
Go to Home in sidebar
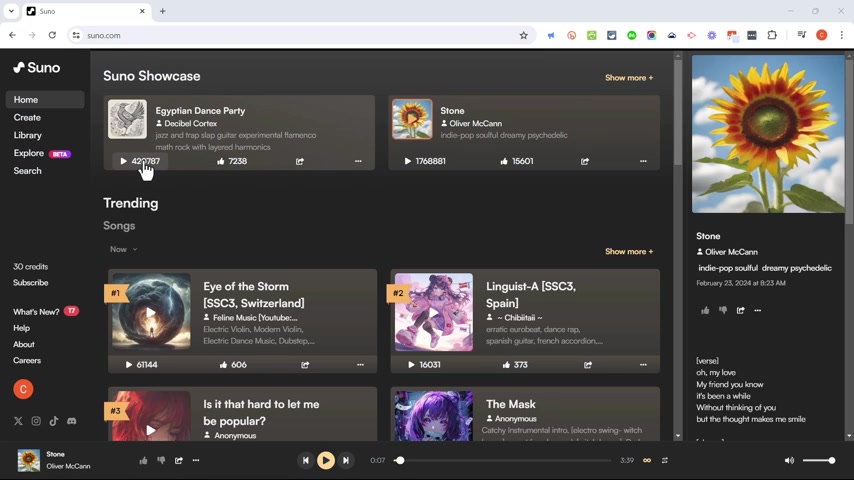pos(45,100)
